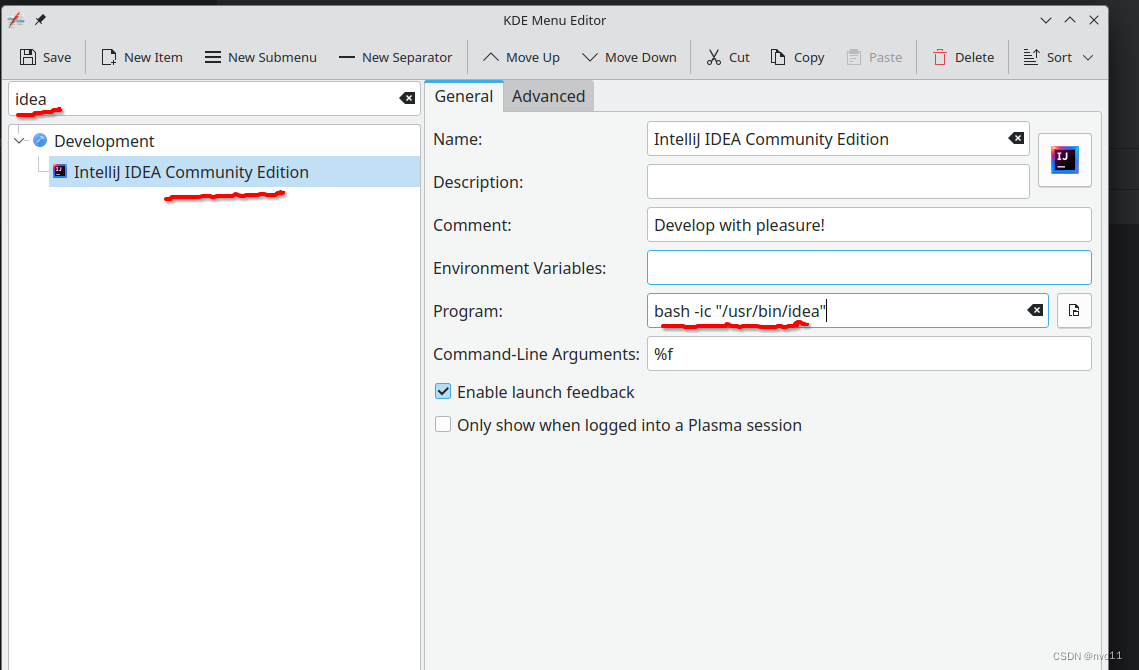Image resolution: width=1139 pixels, height=670 pixels.
Task: Collapse the Development tree category
Action: (20, 140)
